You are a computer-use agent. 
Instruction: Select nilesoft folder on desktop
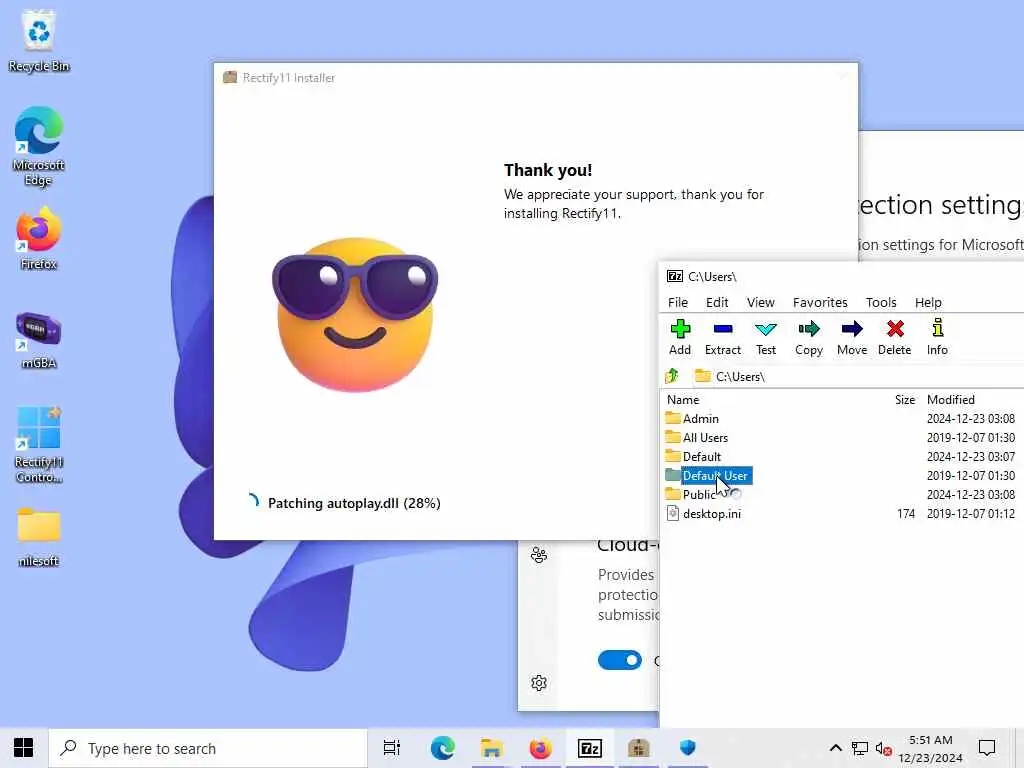(39, 537)
